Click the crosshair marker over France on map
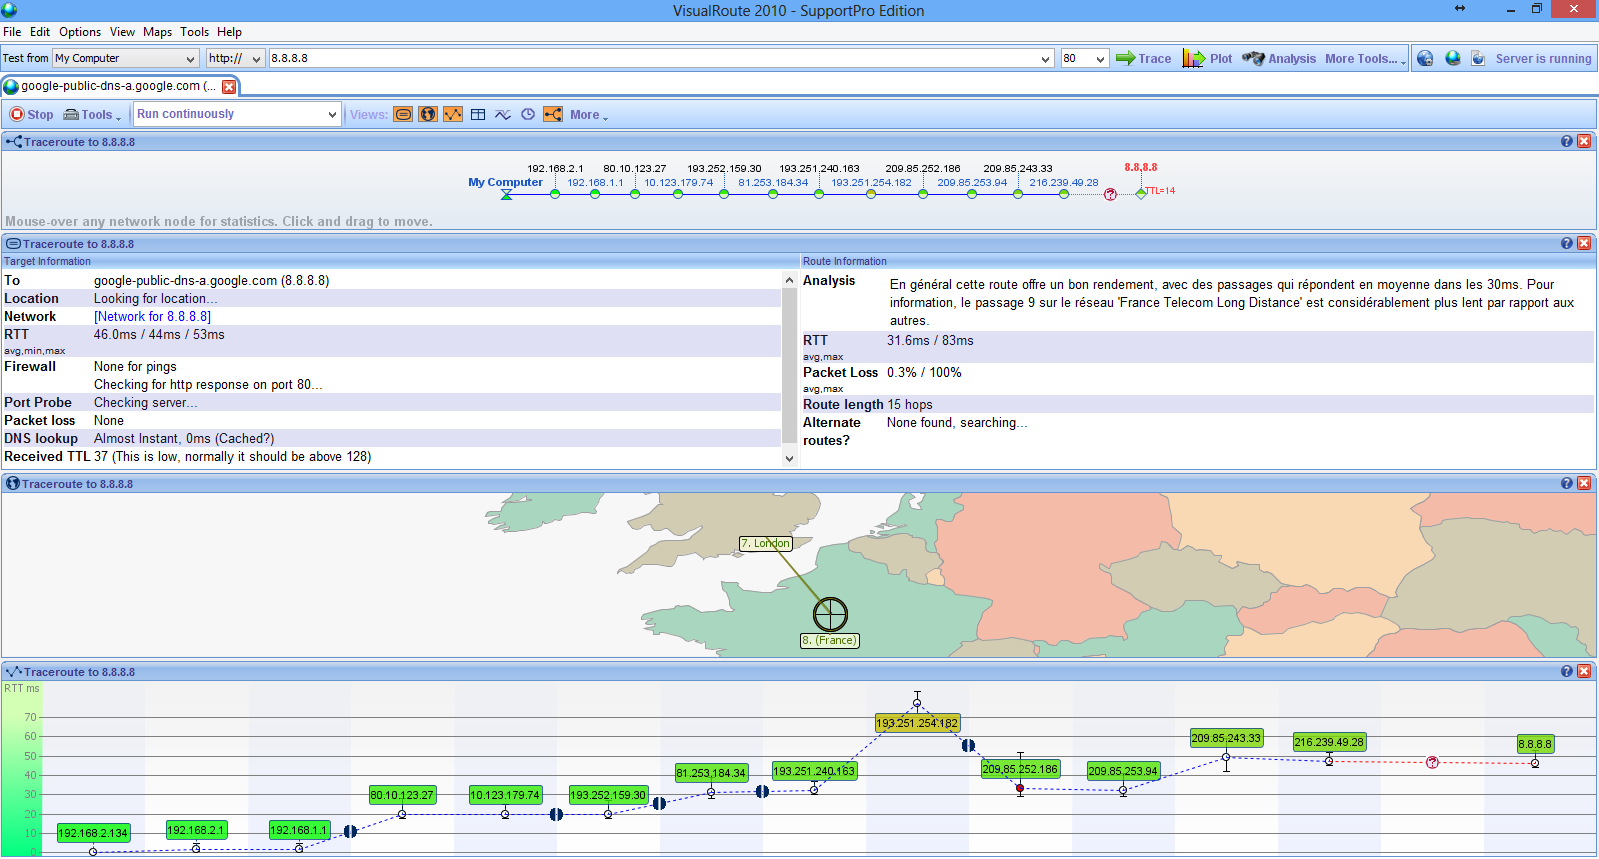Viewport: 1599px width, 859px height. tap(830, 614)
